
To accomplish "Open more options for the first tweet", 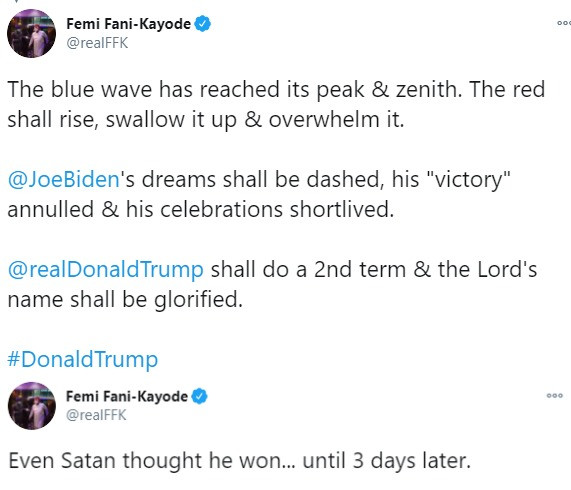I will click(564, 23).
